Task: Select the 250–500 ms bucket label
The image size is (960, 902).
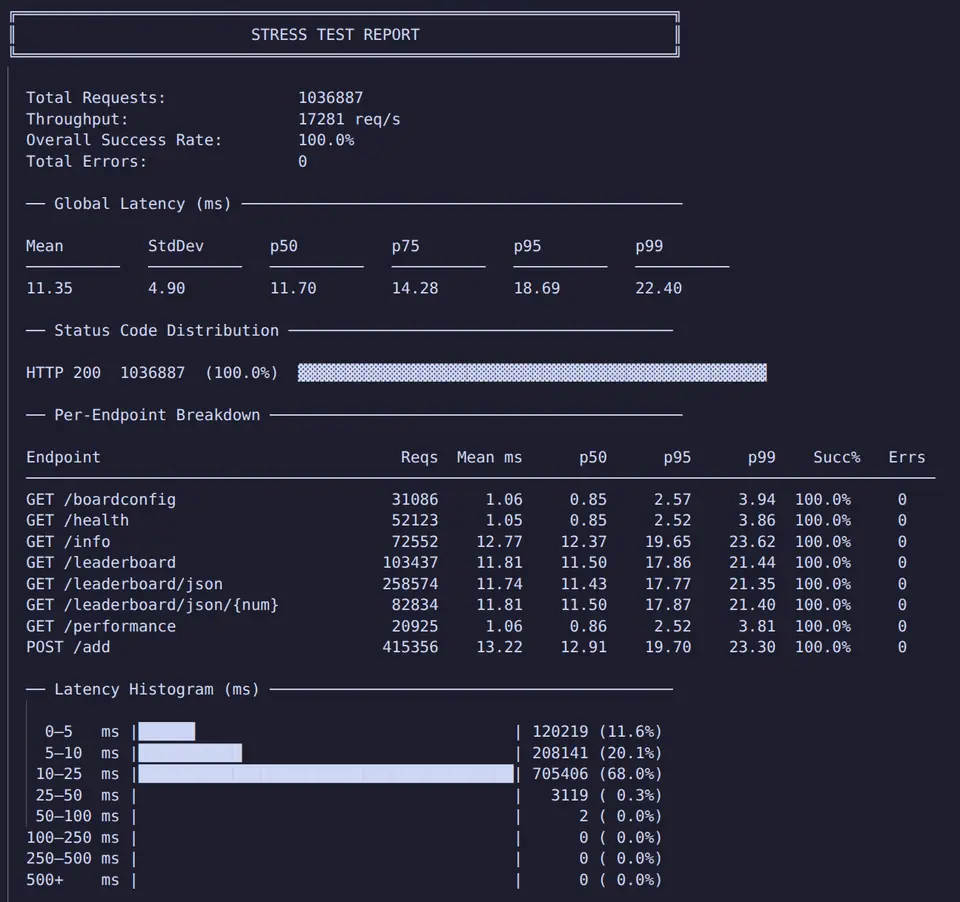Action: 72,858
